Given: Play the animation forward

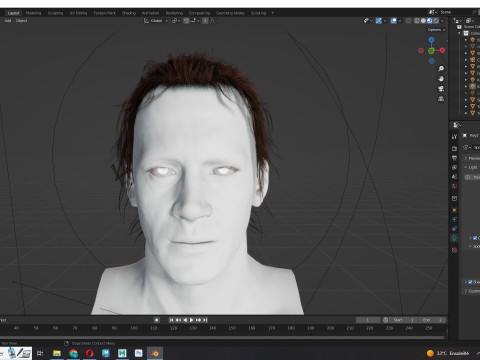Looking at the screenshot, I should pyautogui.click(x=192, y=320).
